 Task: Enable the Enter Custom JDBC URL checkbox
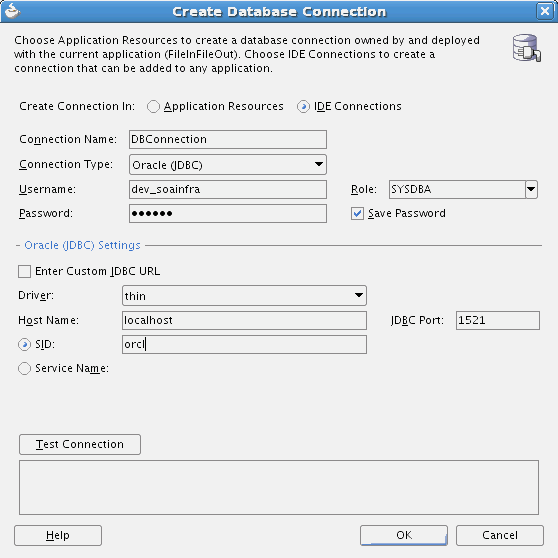click(x=25, y=271)
